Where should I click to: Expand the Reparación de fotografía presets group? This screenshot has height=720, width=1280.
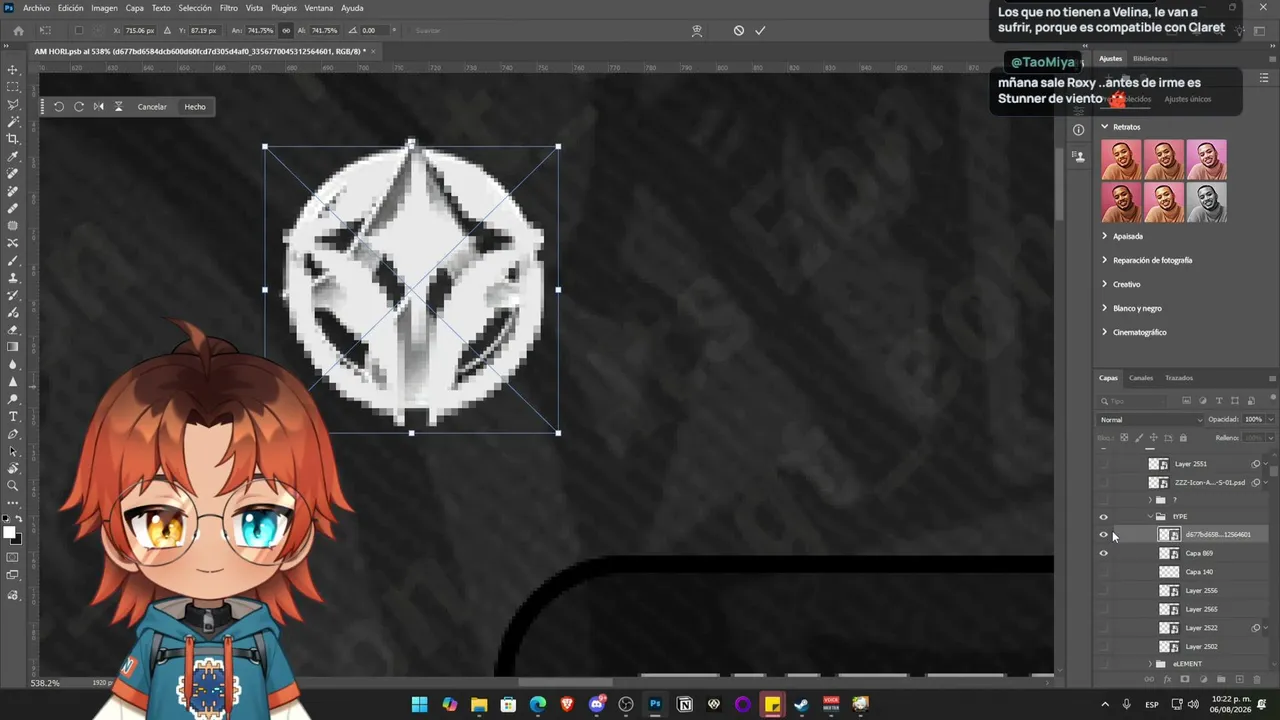1104,260
